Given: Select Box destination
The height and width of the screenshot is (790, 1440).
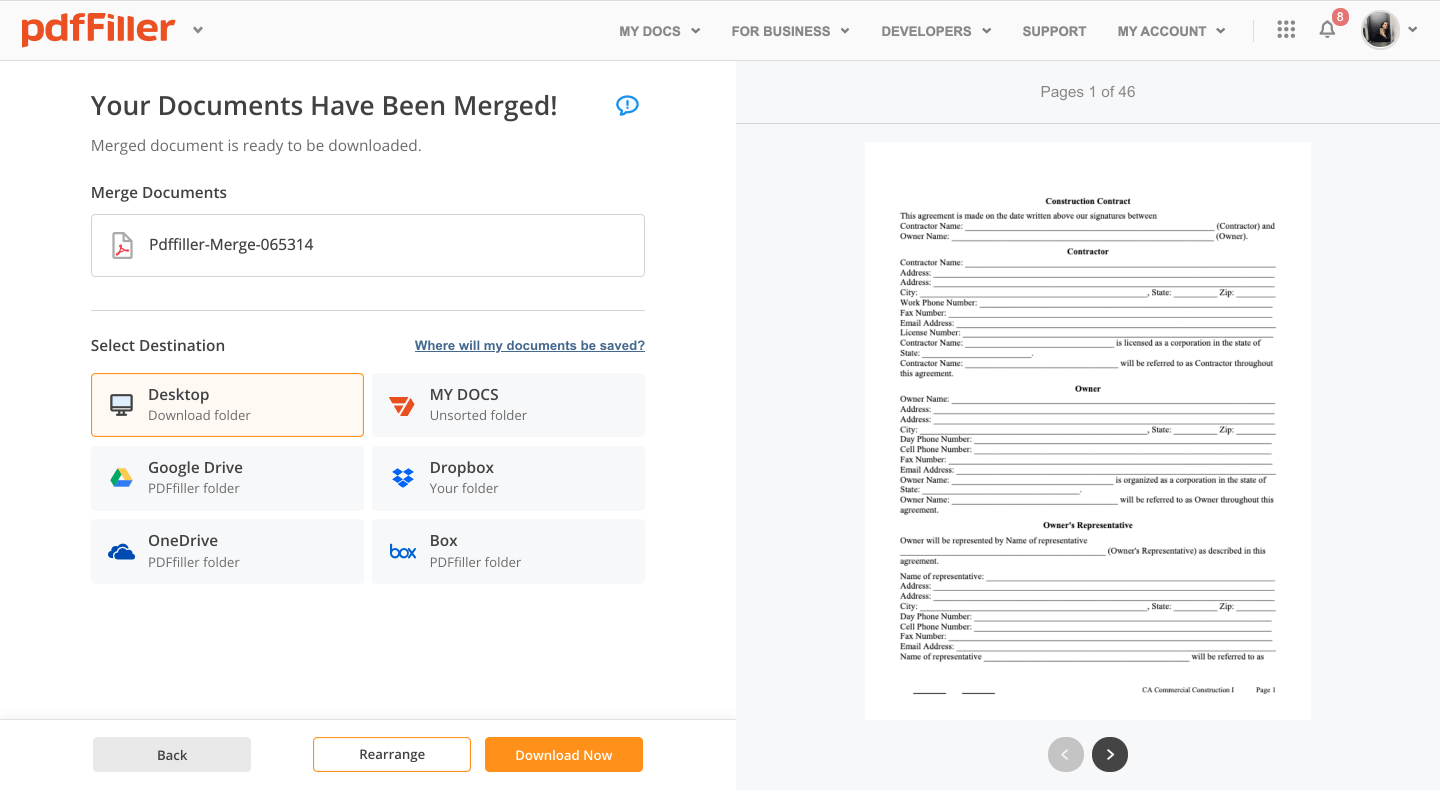Looking at the screenshot, I should coord(508,551).
